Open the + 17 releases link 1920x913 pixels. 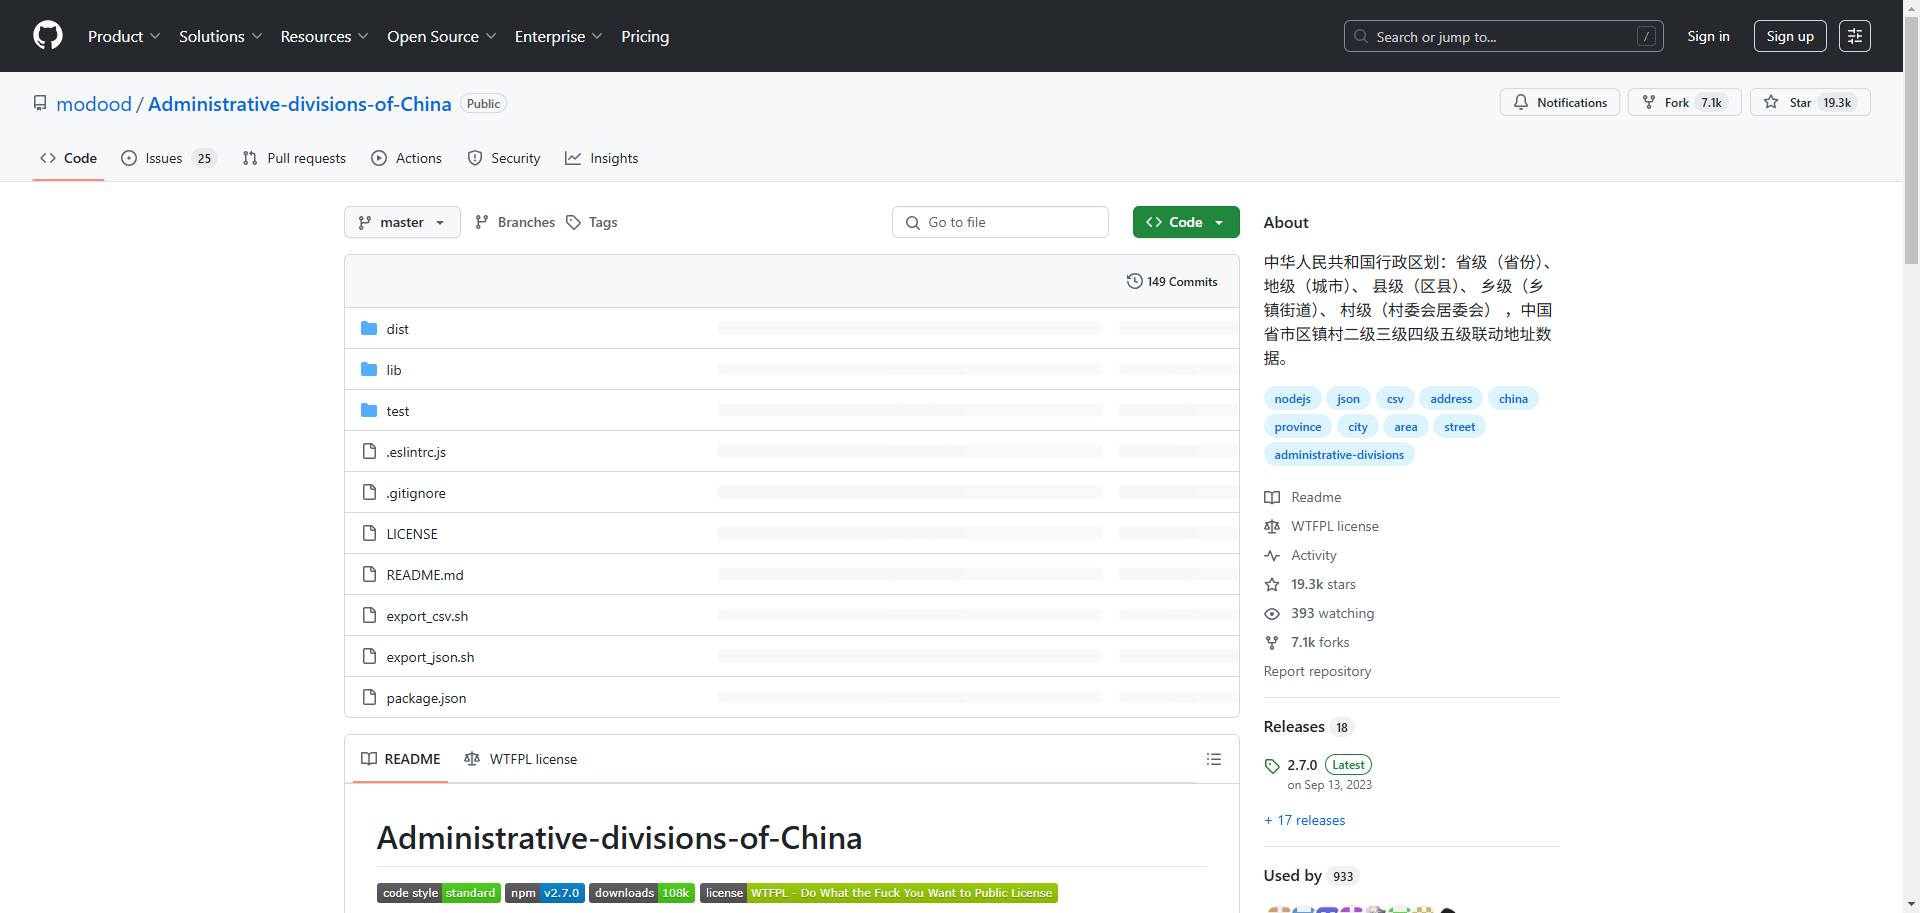point(1305,820)
